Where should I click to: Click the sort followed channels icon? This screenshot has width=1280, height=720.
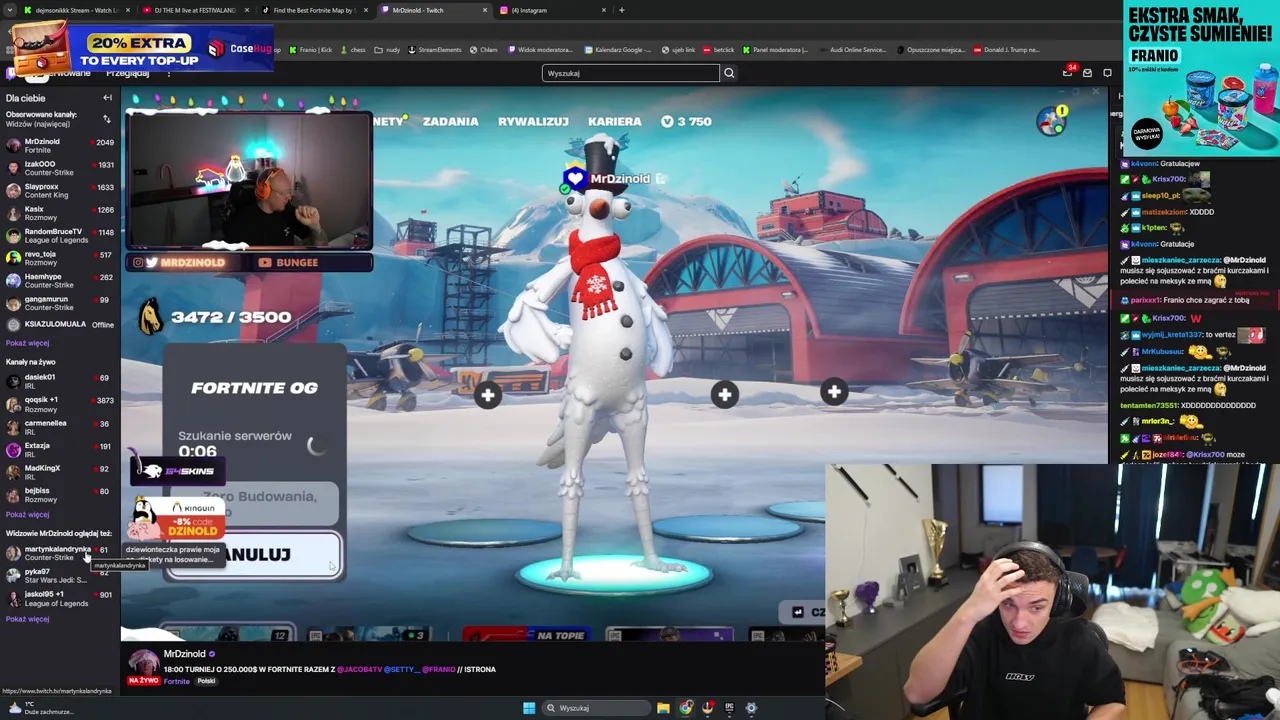(x=106, y=119)
